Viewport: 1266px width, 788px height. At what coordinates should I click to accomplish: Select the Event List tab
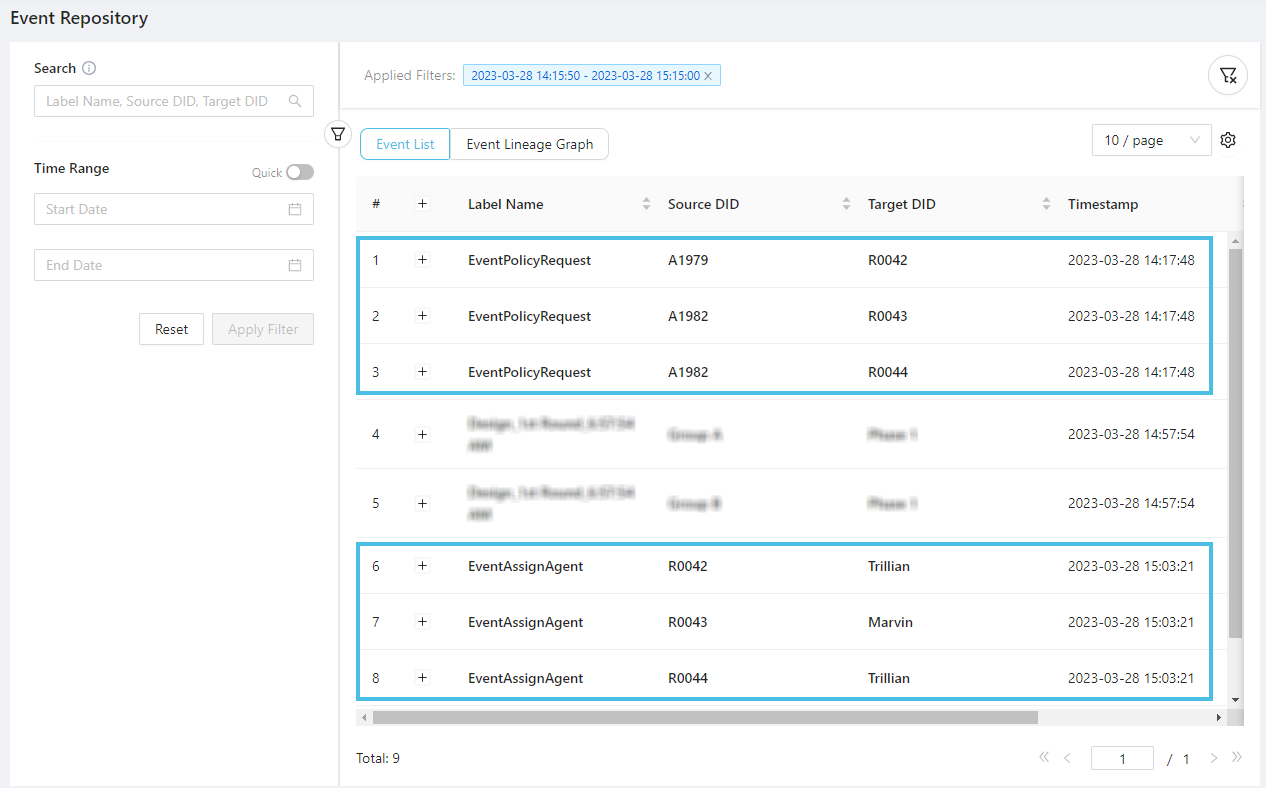click(405, 144)
